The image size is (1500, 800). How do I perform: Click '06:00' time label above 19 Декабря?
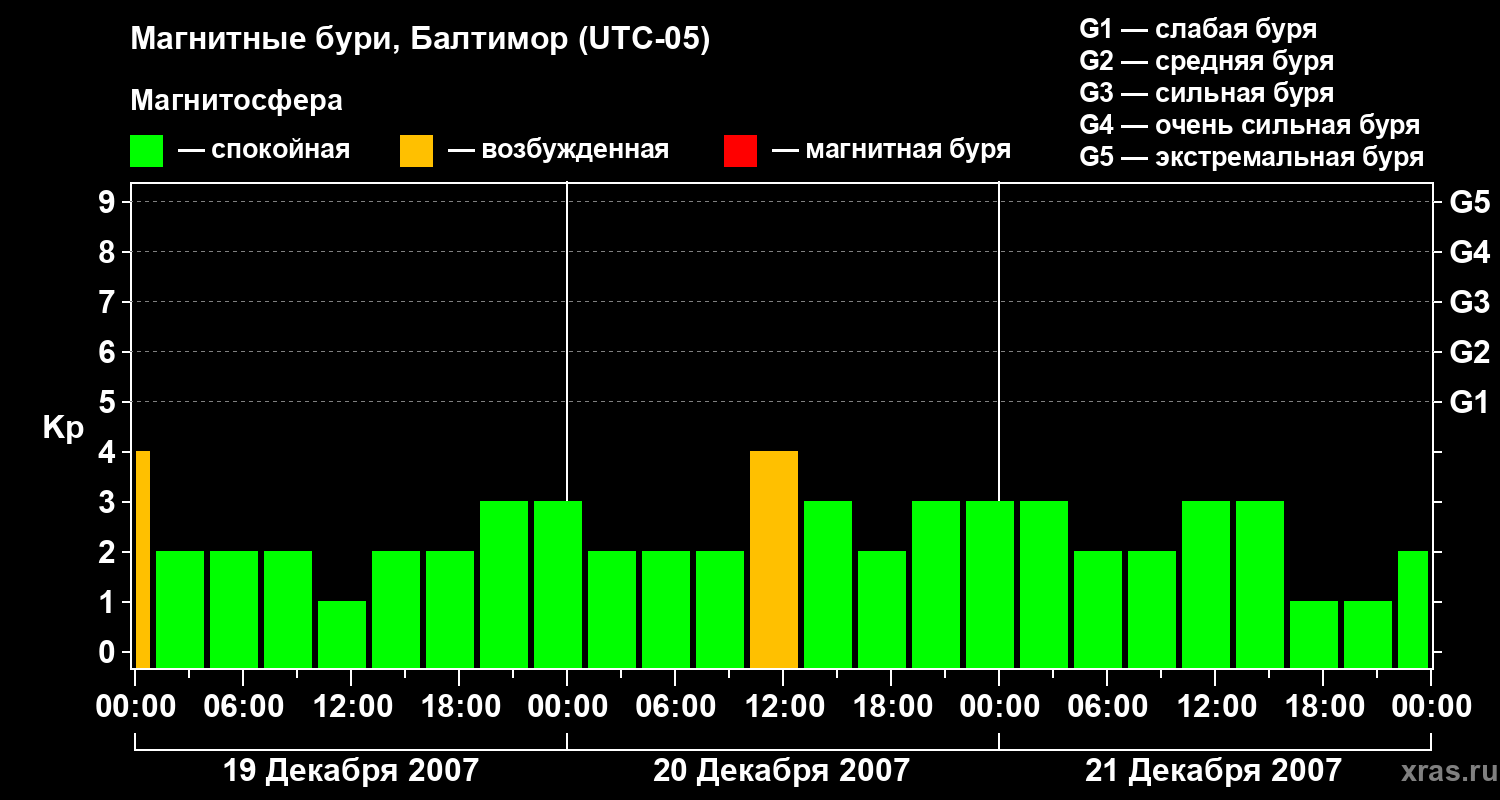click(x=243, y=707)
